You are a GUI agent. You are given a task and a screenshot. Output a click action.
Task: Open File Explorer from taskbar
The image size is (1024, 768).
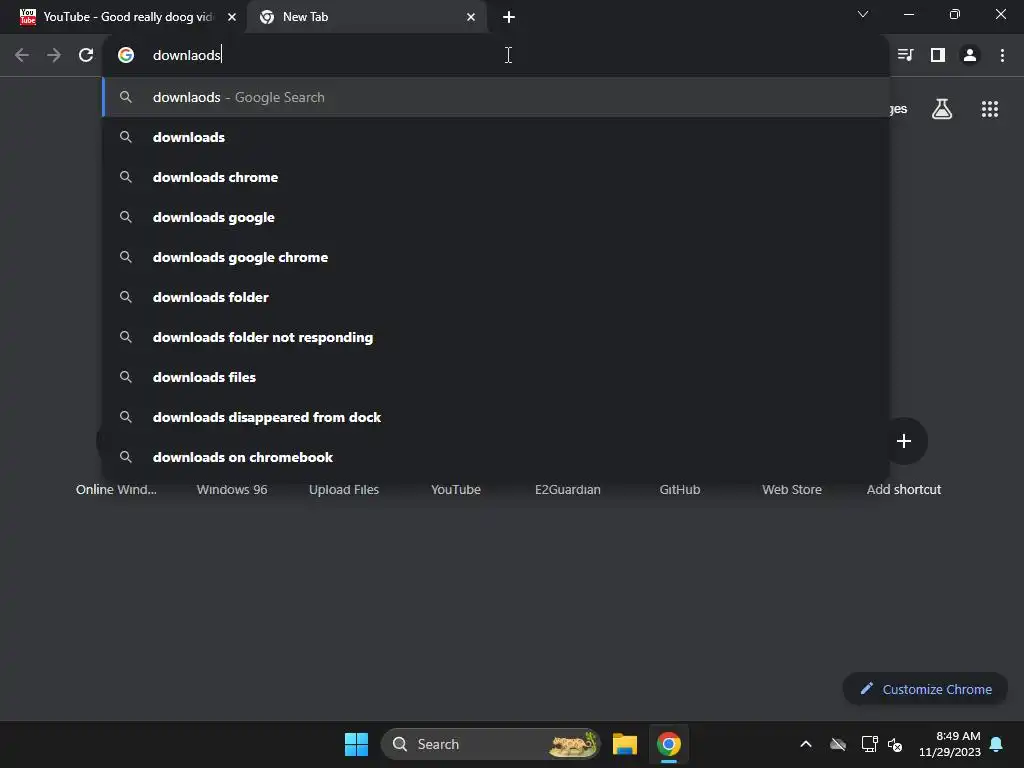pos(625,744)
